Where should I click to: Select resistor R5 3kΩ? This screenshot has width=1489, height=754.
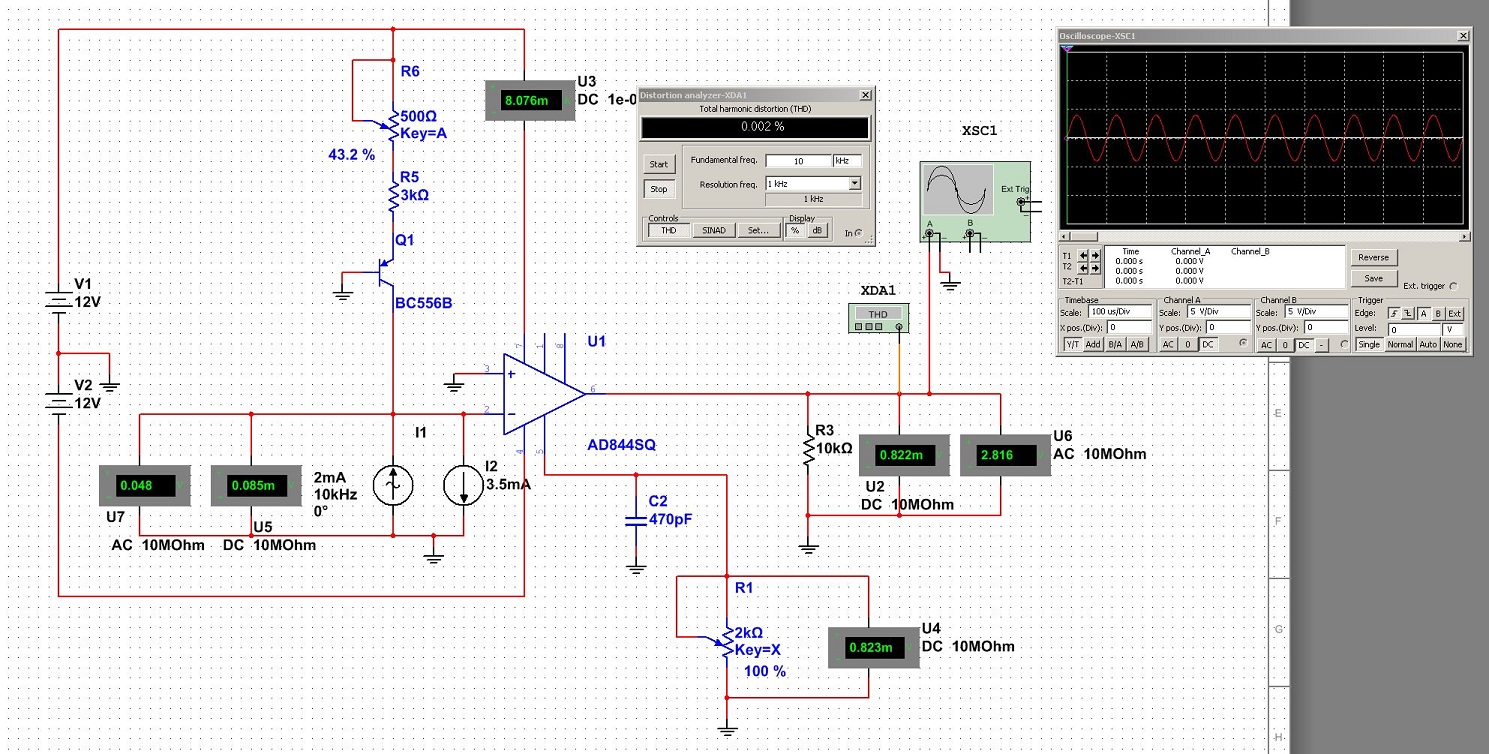tap(393, 196)
